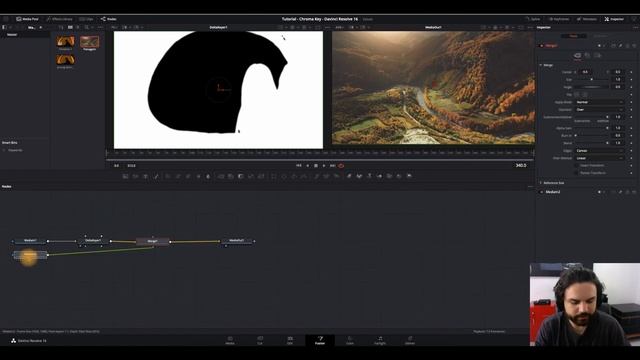The image size is (640, 360).
Task: Add a pEmitter particle tool
Action: pyautogui.click(x=316, y=176)
